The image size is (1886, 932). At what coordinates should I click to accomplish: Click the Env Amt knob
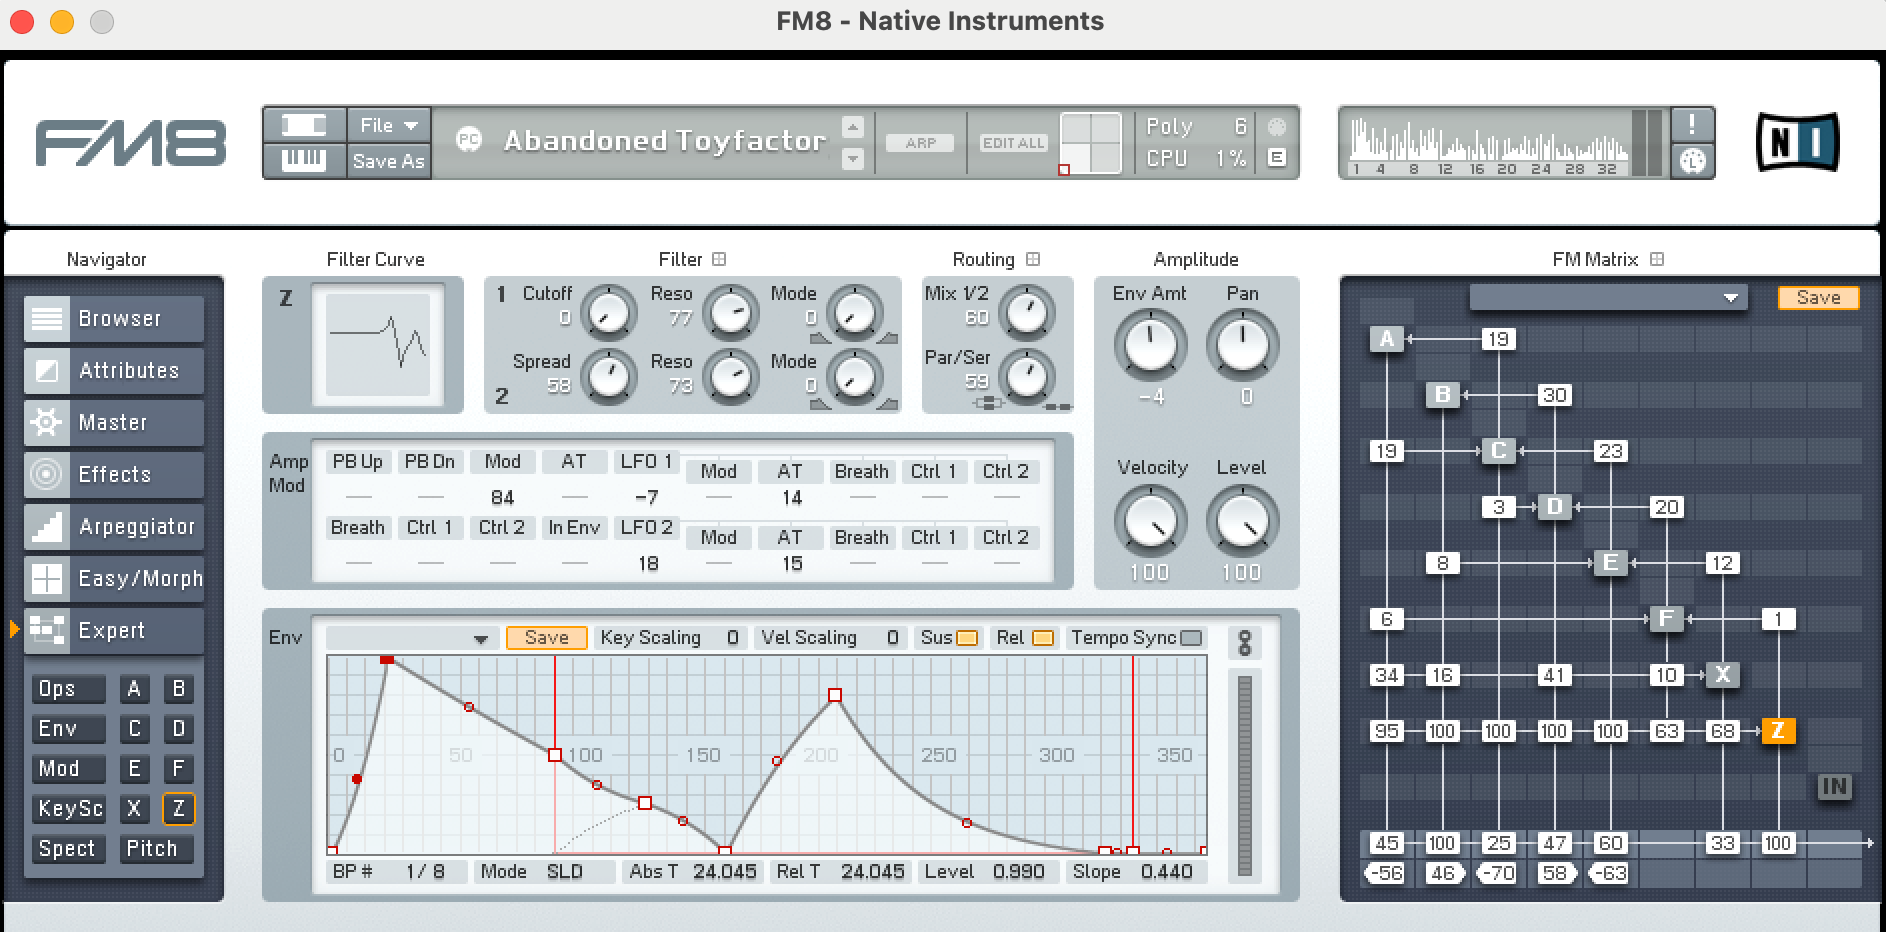[x=1151, y=344]
